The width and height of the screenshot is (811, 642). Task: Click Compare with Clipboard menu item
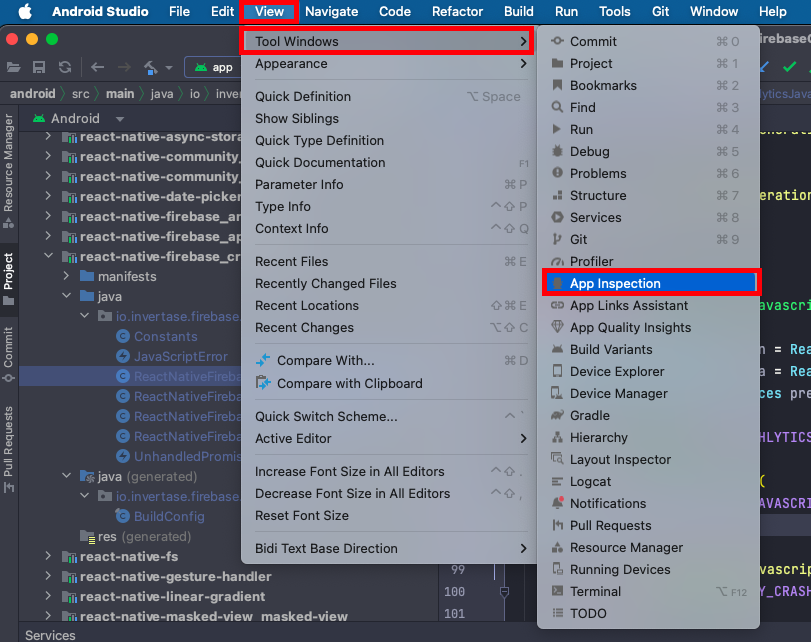387,383
